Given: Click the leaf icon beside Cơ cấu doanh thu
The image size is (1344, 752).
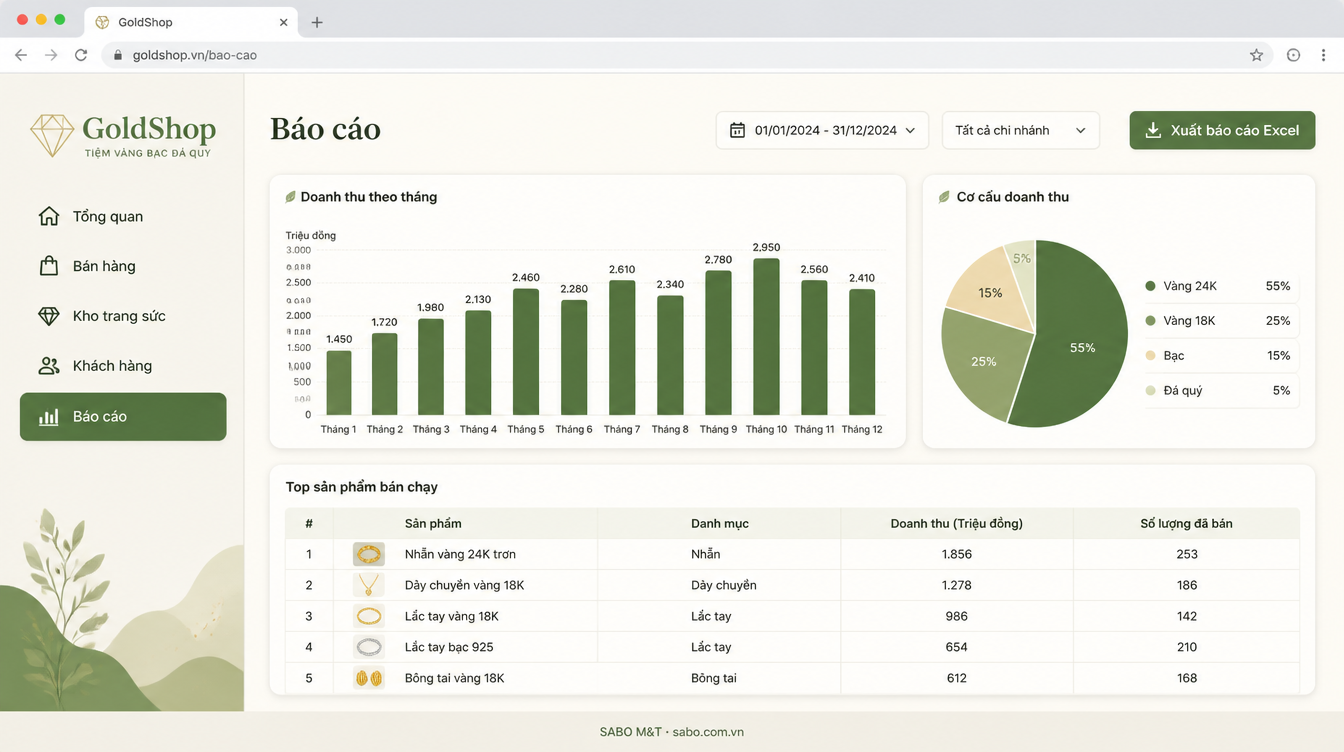Looking at the screenshot, I should pos(944,197).
